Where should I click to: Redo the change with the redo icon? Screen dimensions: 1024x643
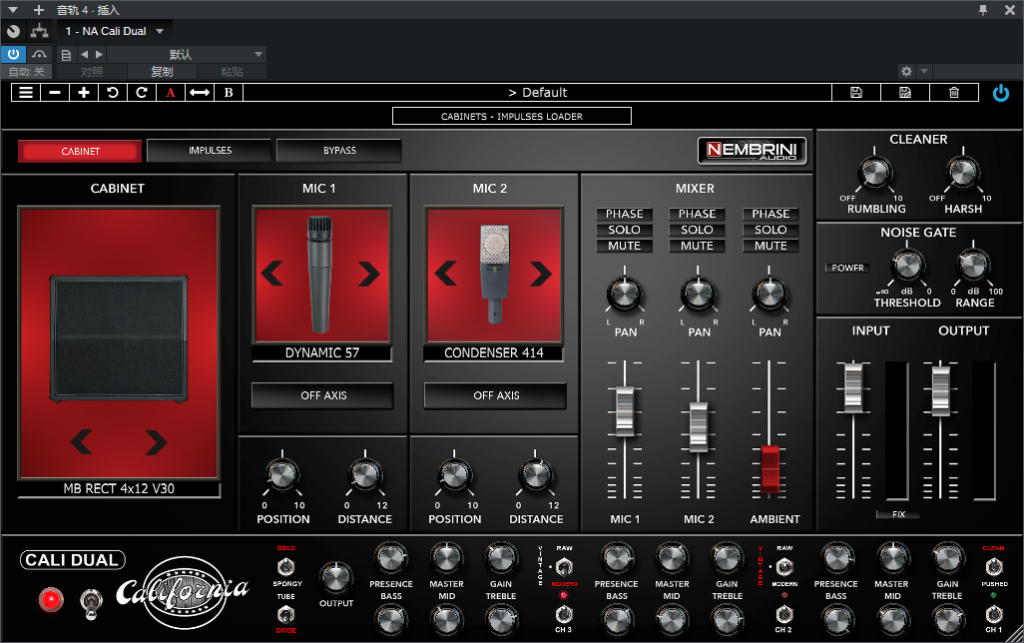pos(141,93)
